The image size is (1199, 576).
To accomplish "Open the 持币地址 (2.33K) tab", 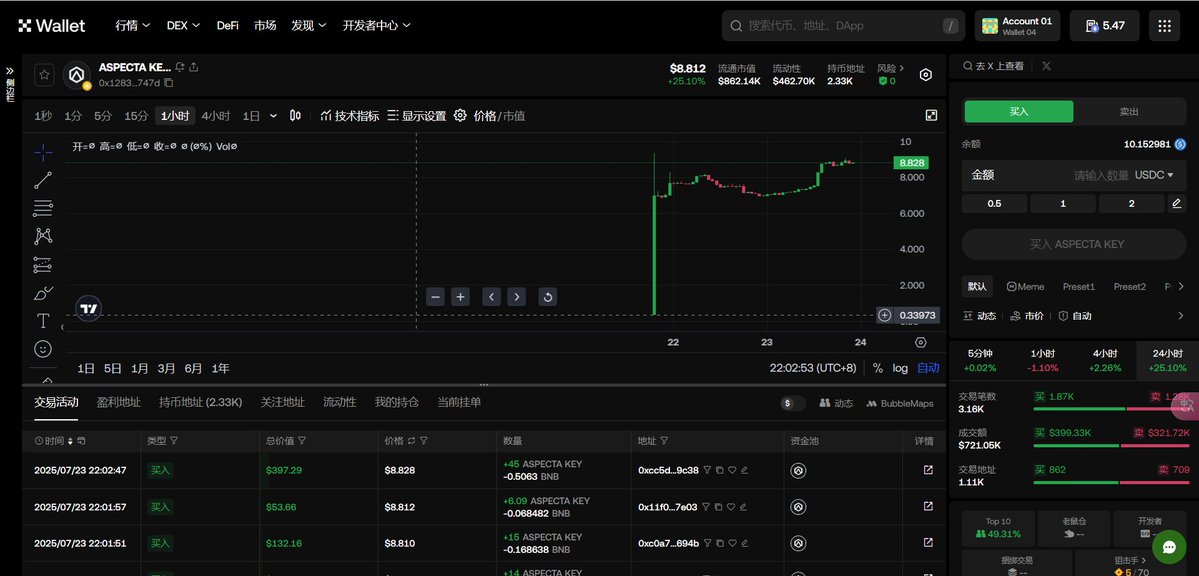I will [x=200, y=402].
